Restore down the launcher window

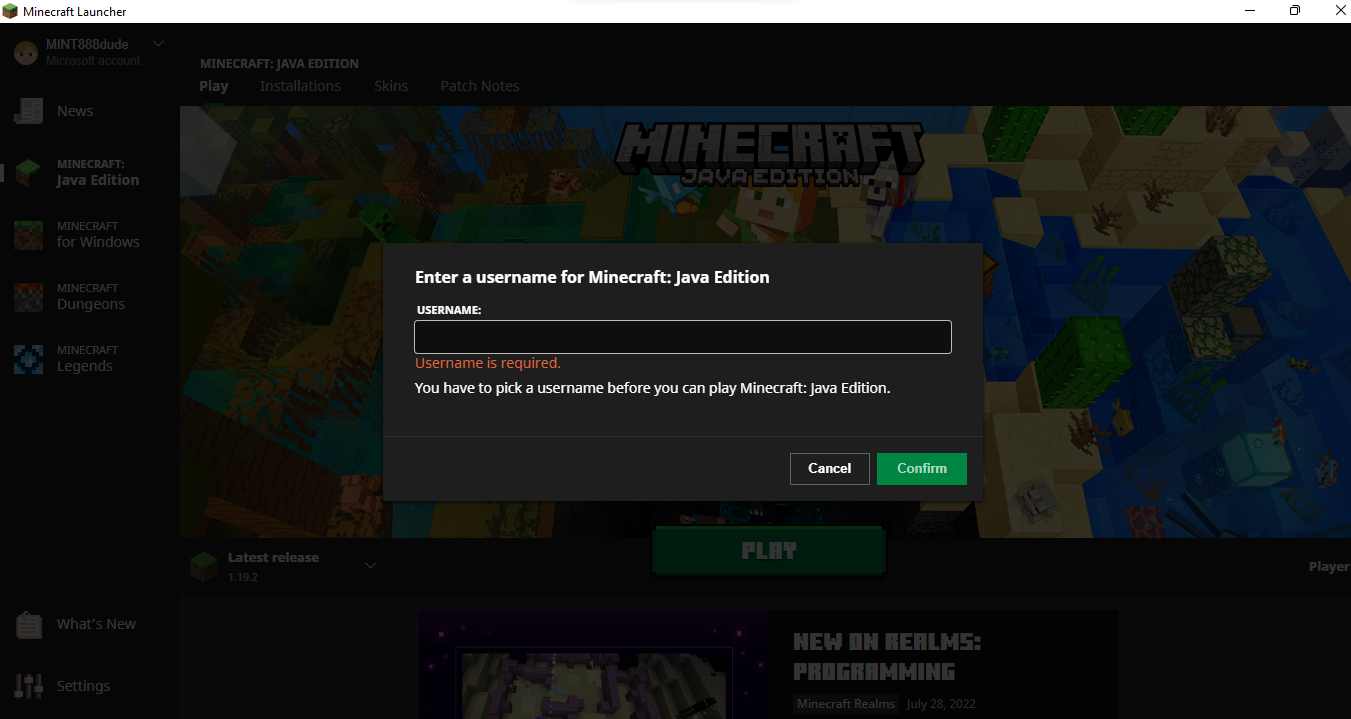(1295, 11)
